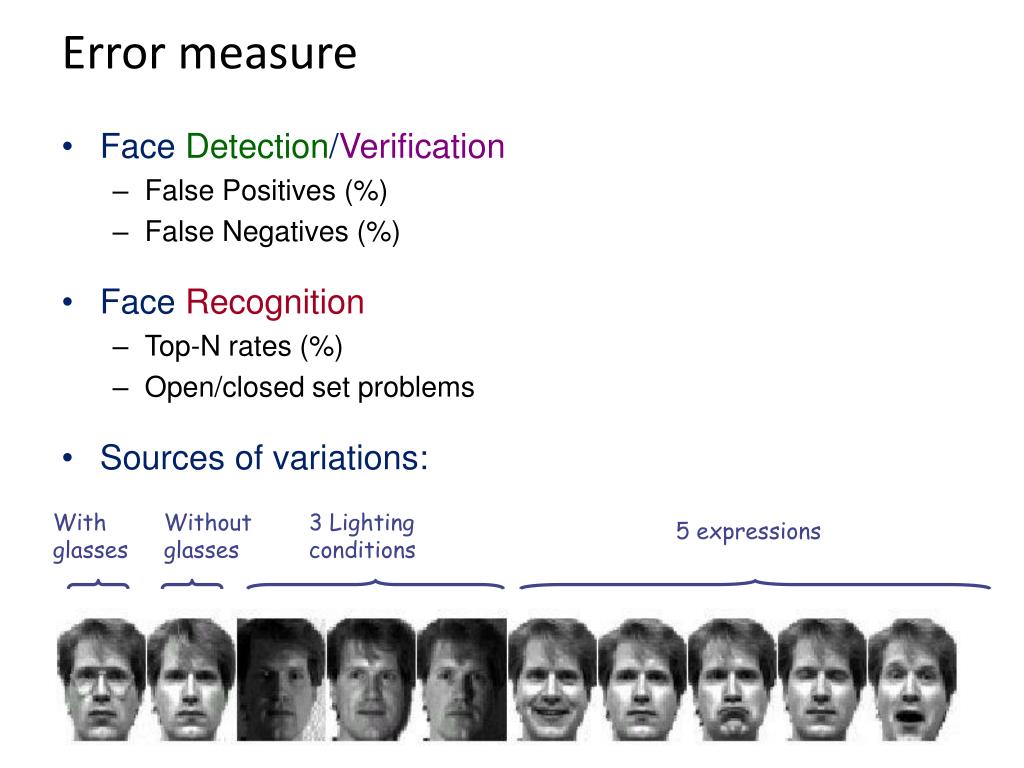This screenshot has height=768, width=1024.
Task: Select the purple word 'Verification'
Action: coord(421,146)
